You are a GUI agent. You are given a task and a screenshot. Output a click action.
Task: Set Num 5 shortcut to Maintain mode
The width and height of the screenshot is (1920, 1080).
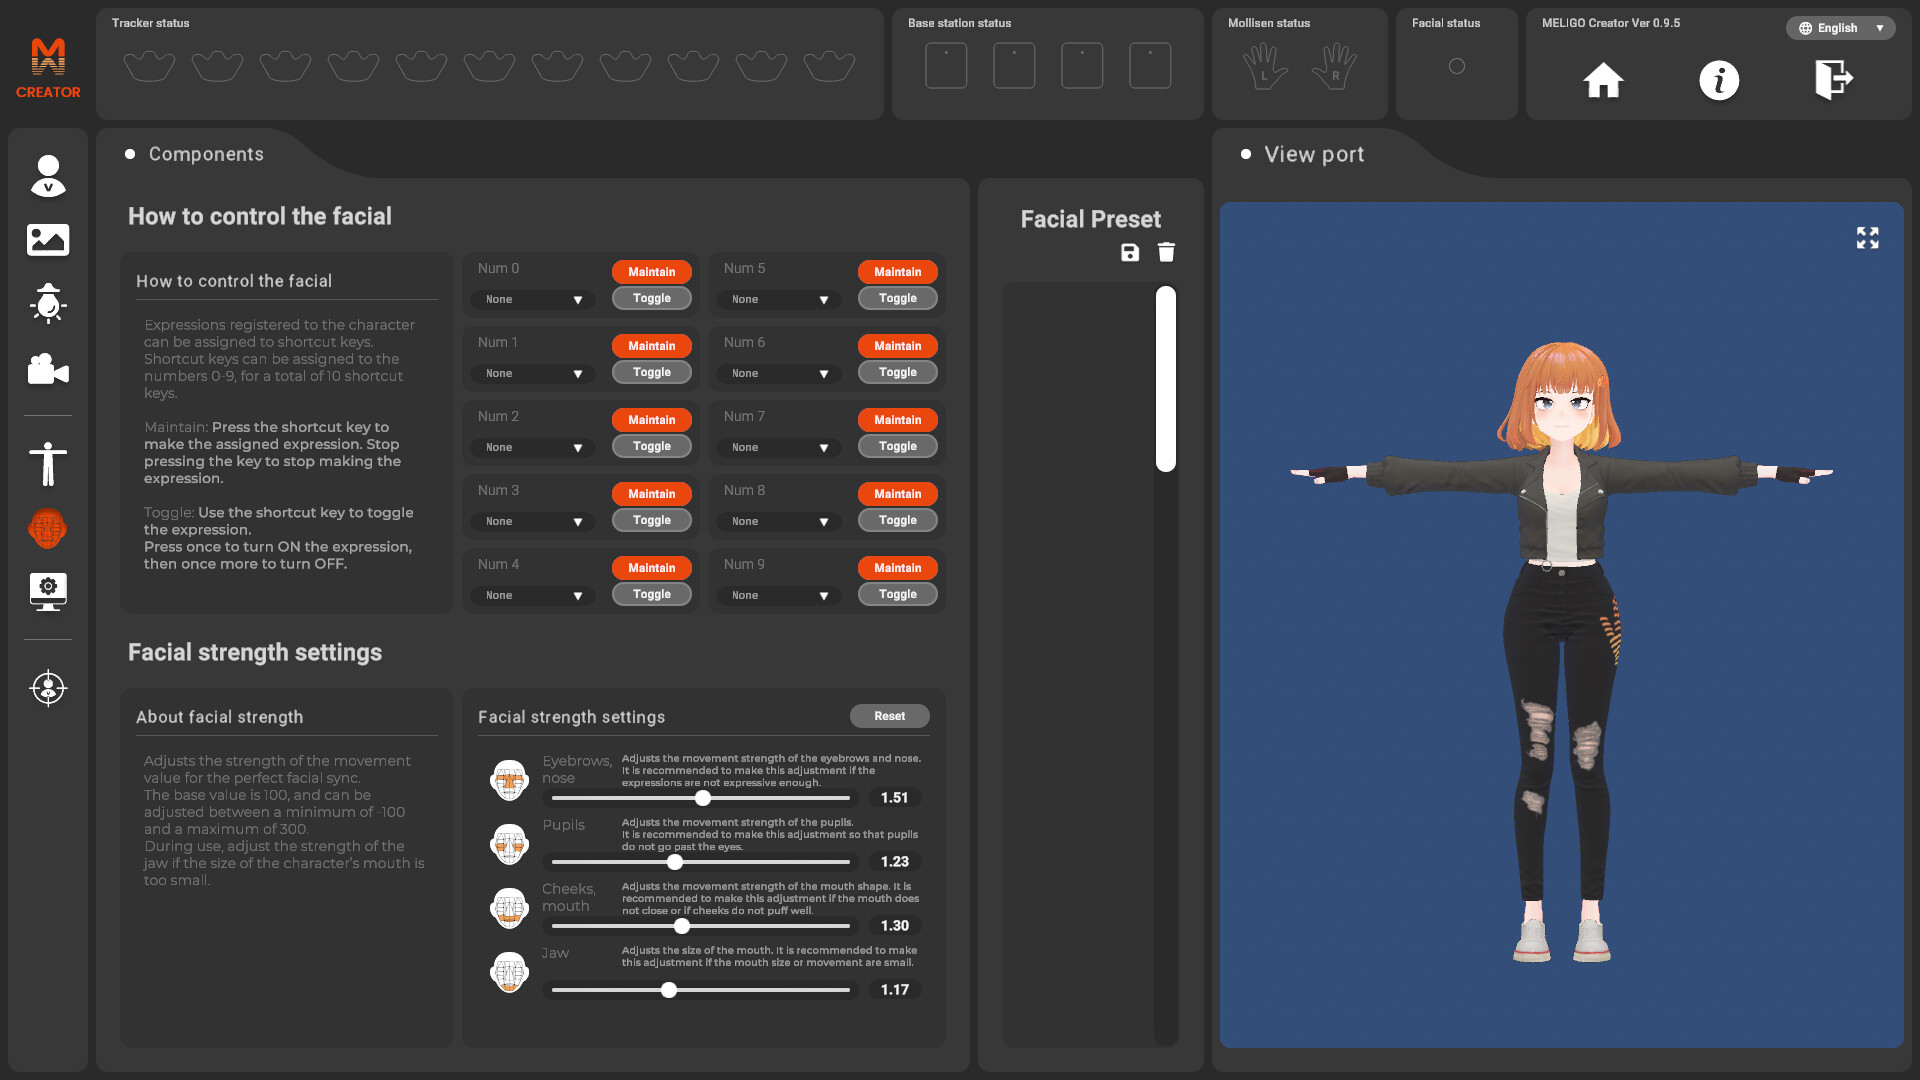[897, 272]
